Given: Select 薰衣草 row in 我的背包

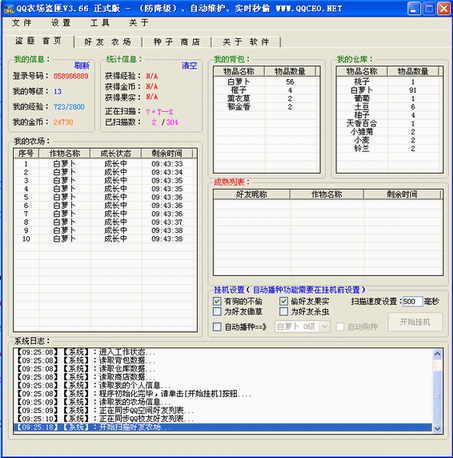Looking at the screenshot, I should point(266,98).
